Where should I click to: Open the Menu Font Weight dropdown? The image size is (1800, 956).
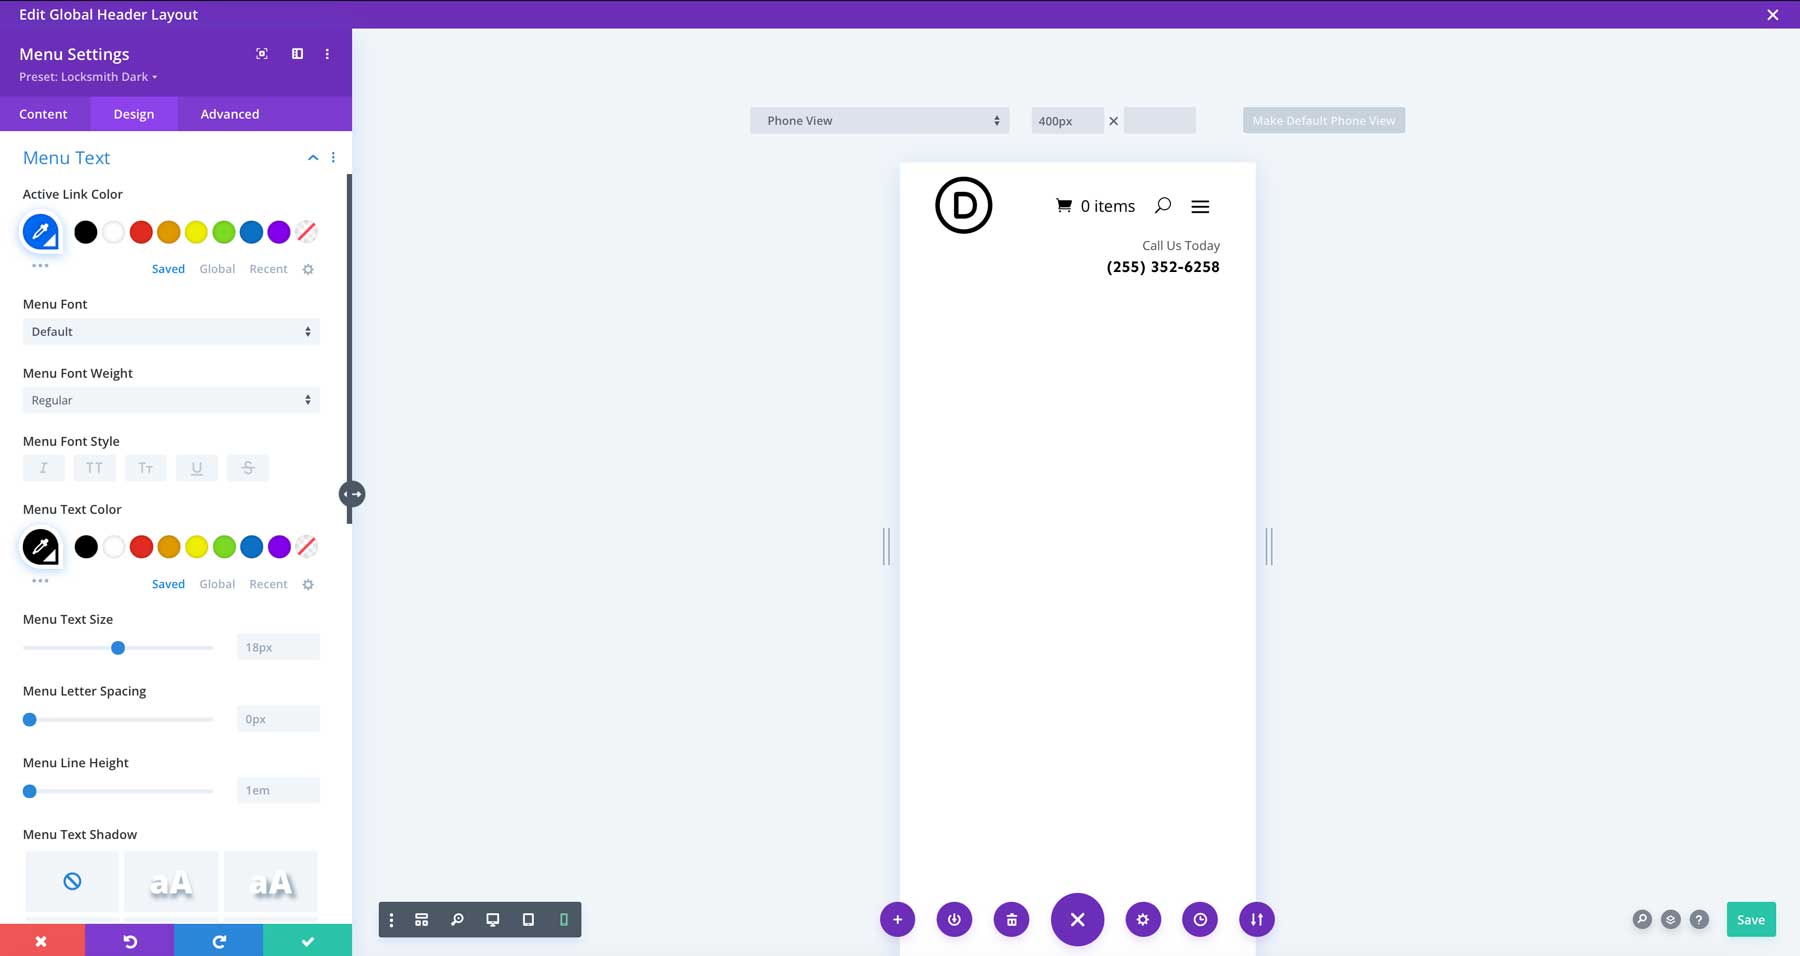(x=170, y=399)
